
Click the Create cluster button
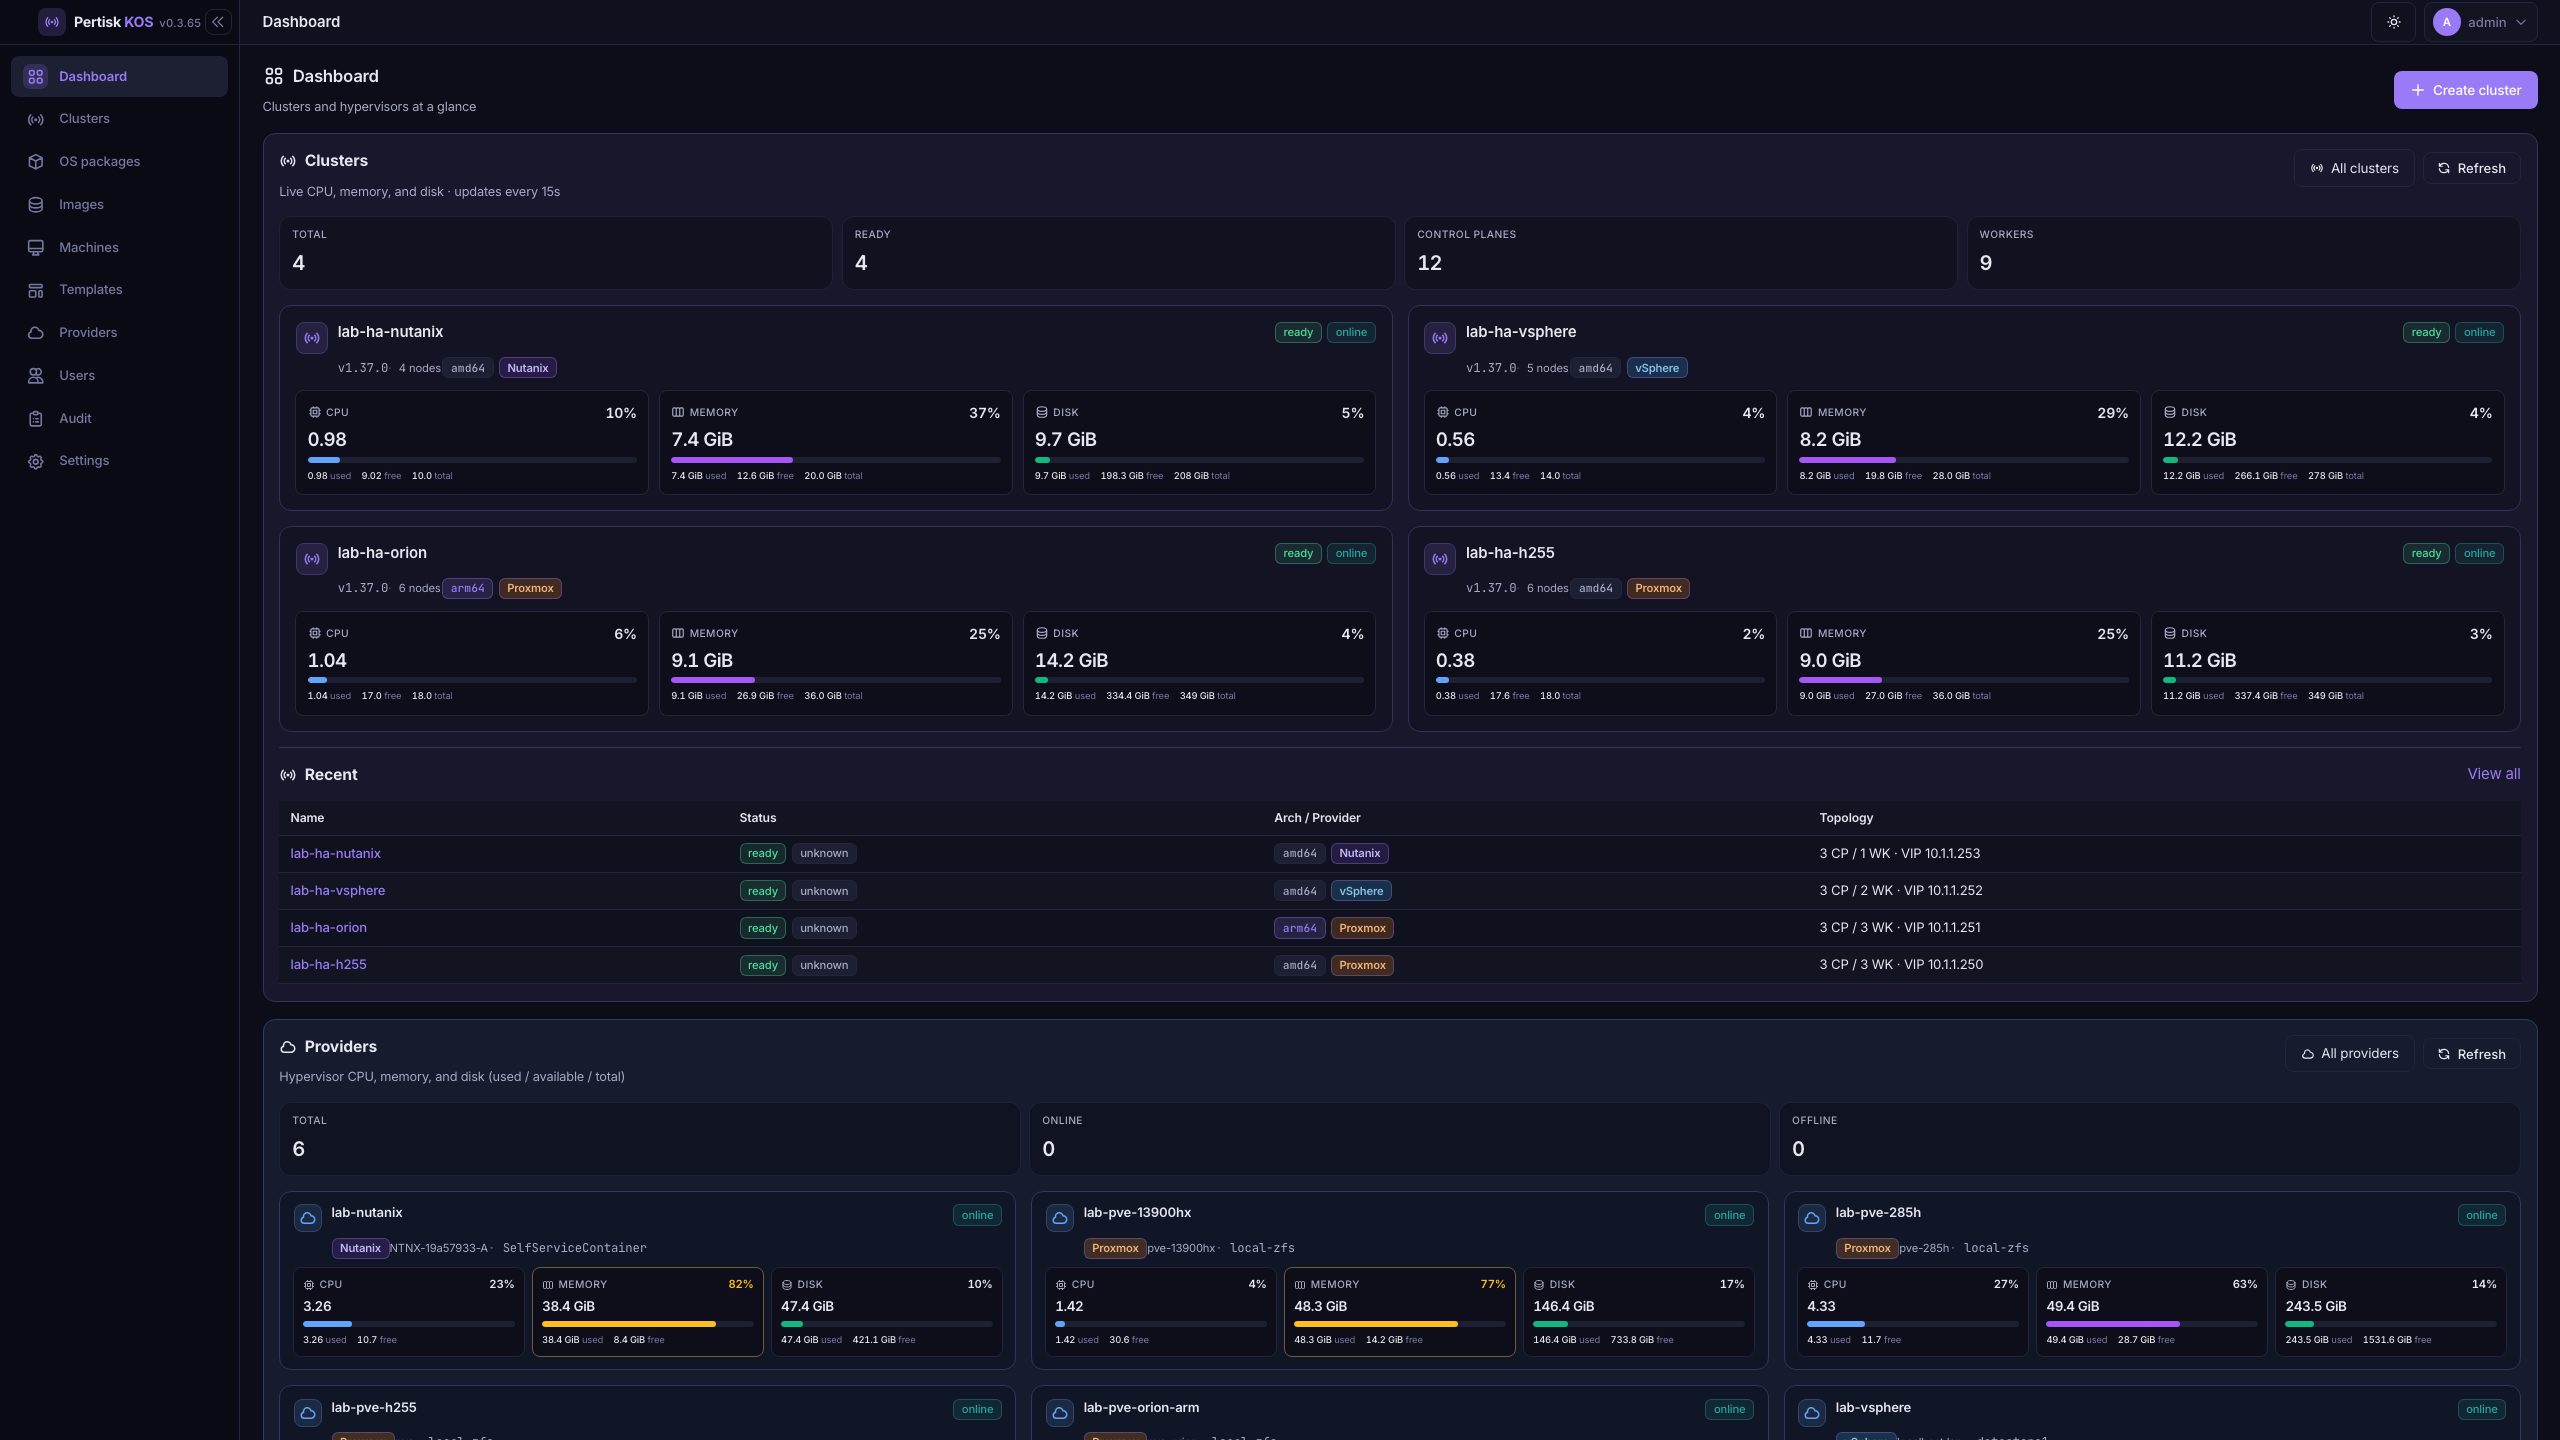(2465, 90)
